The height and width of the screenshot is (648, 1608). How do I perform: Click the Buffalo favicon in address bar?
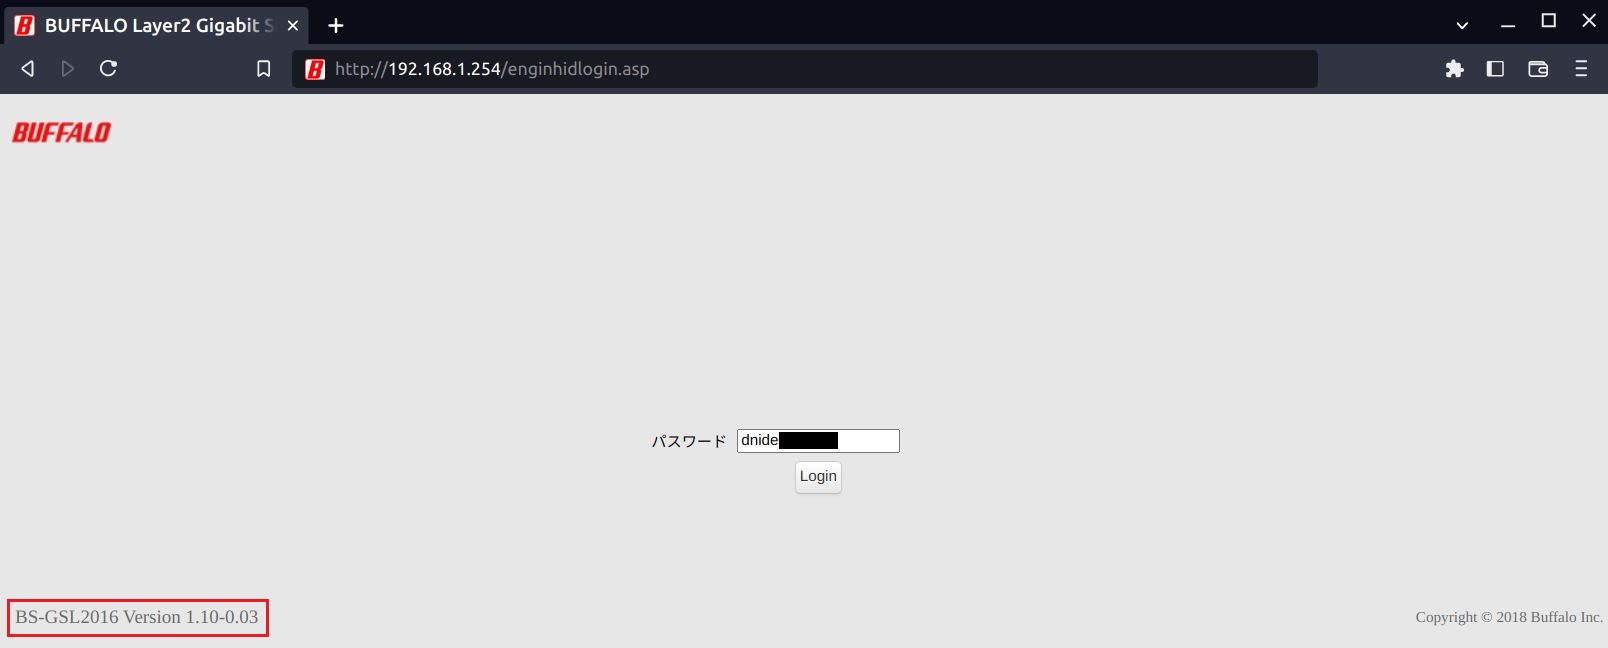click(315, 69)
